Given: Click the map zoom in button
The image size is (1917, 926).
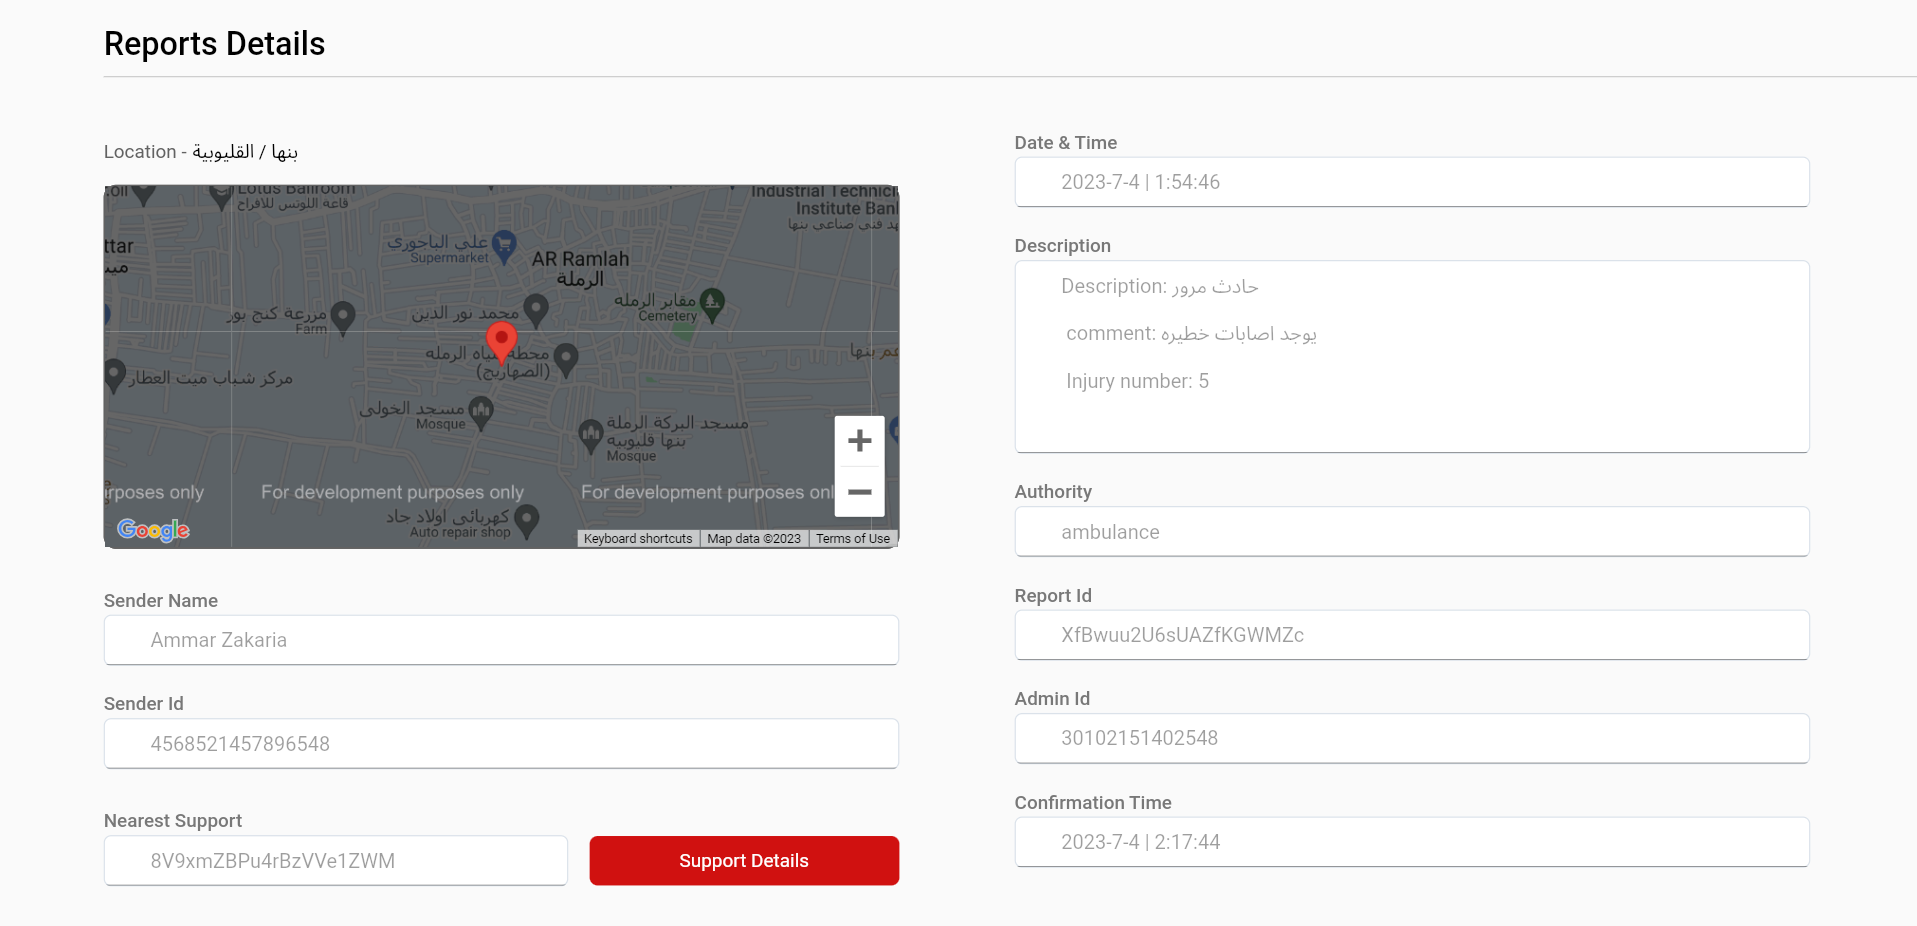Looking at the screenshot, I should point(859,441).
